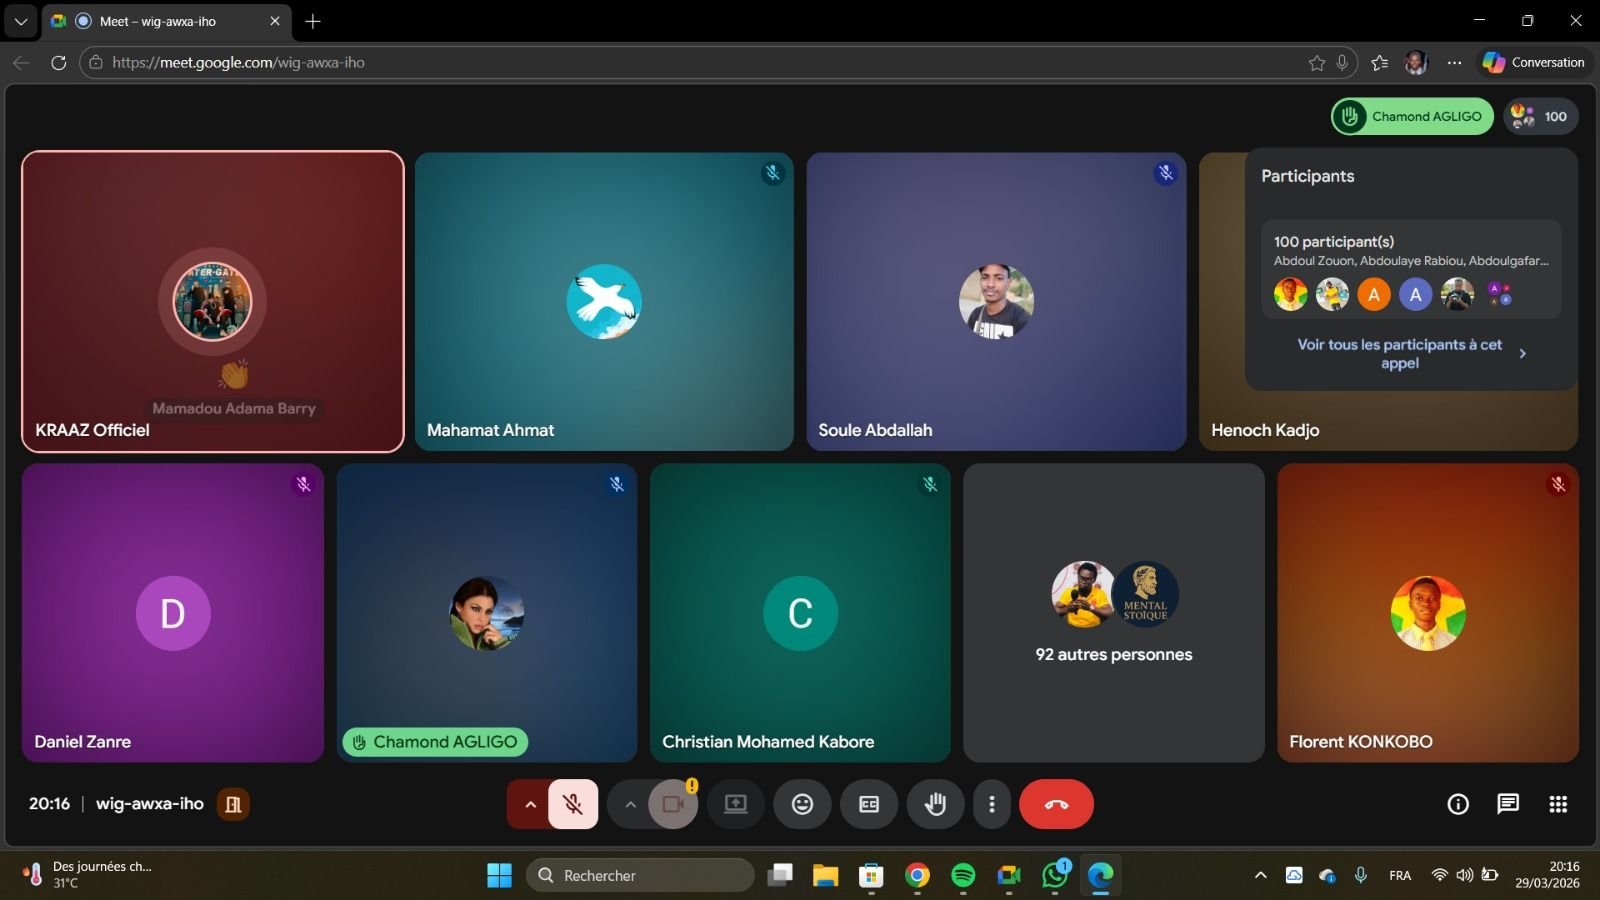Show hidden system tray icons
This screenshot has width=1600, height=900.
(1260, 875)
